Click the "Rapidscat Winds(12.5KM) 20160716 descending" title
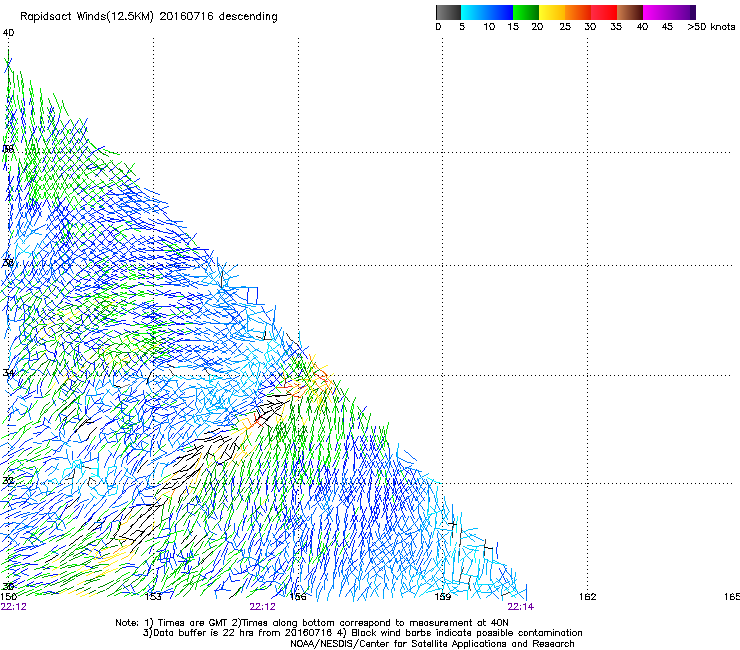Screen dimensions: 740x650 click(x=149, y=17)
